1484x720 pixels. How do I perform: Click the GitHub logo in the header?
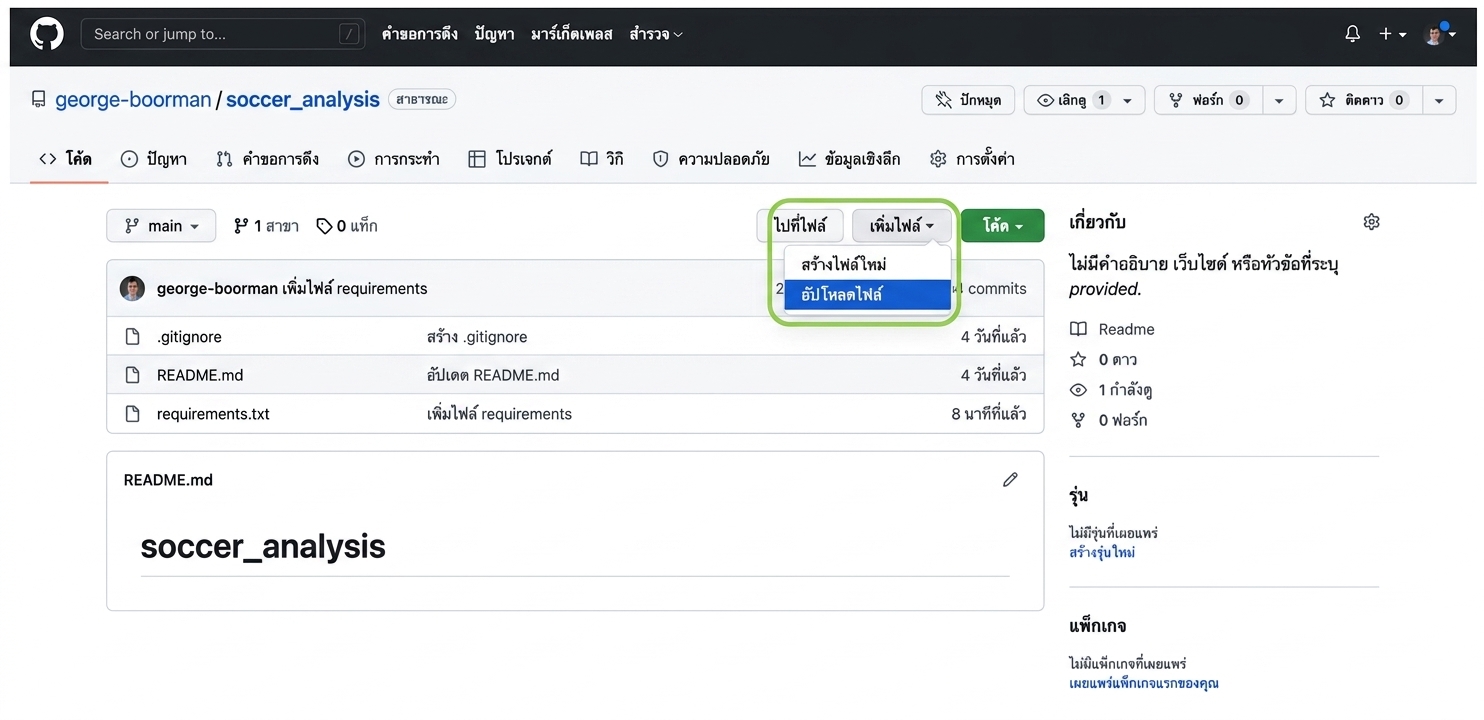point(47,34)
